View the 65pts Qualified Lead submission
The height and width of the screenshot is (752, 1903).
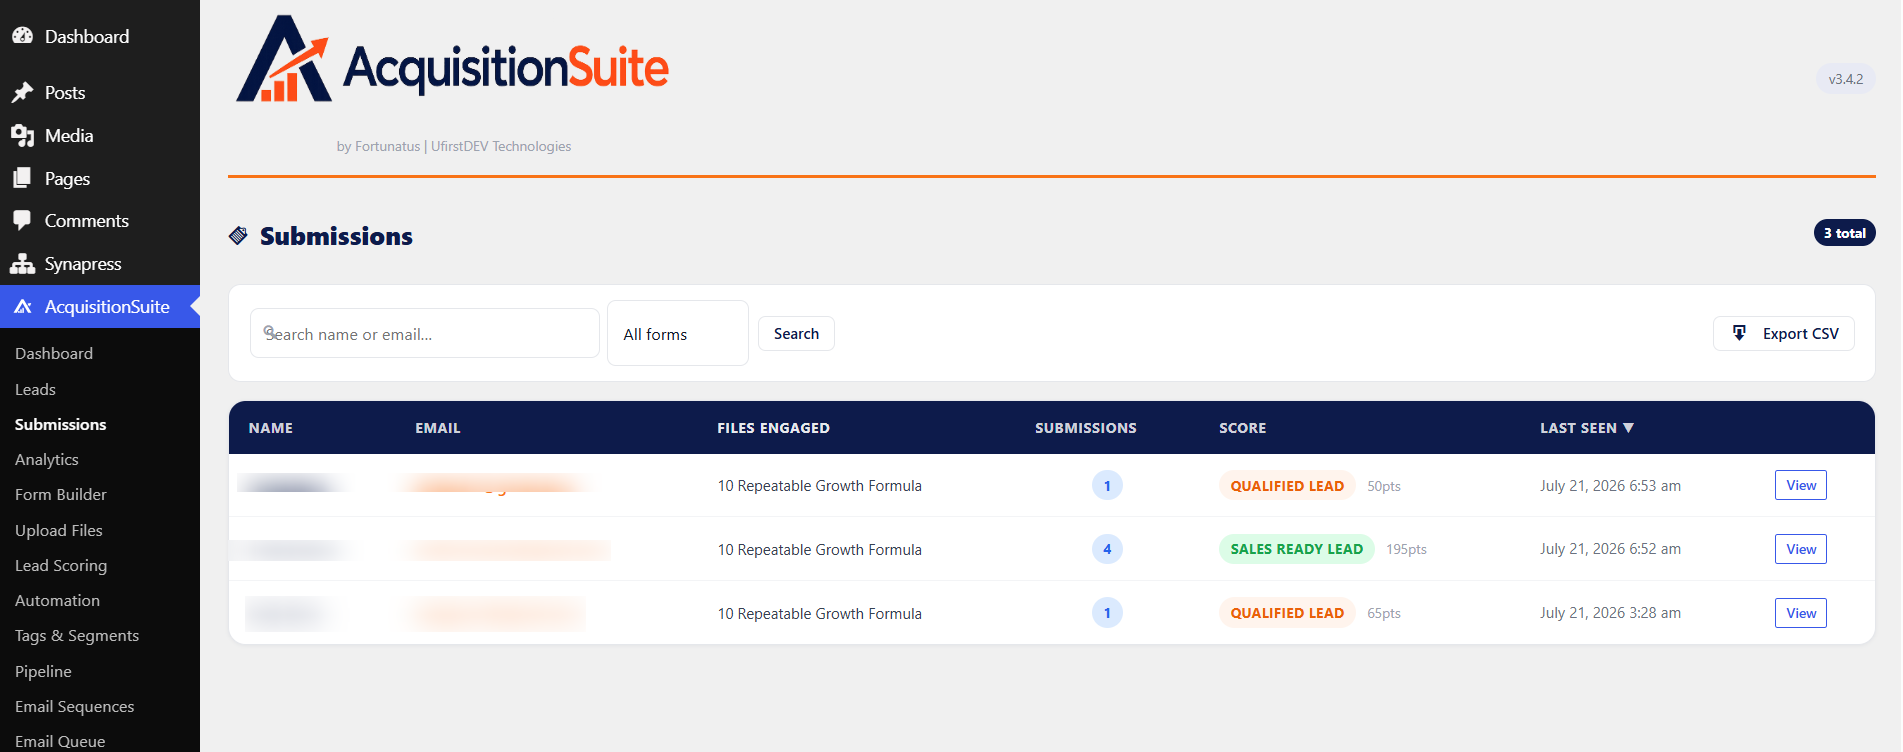coord(1800,613)
